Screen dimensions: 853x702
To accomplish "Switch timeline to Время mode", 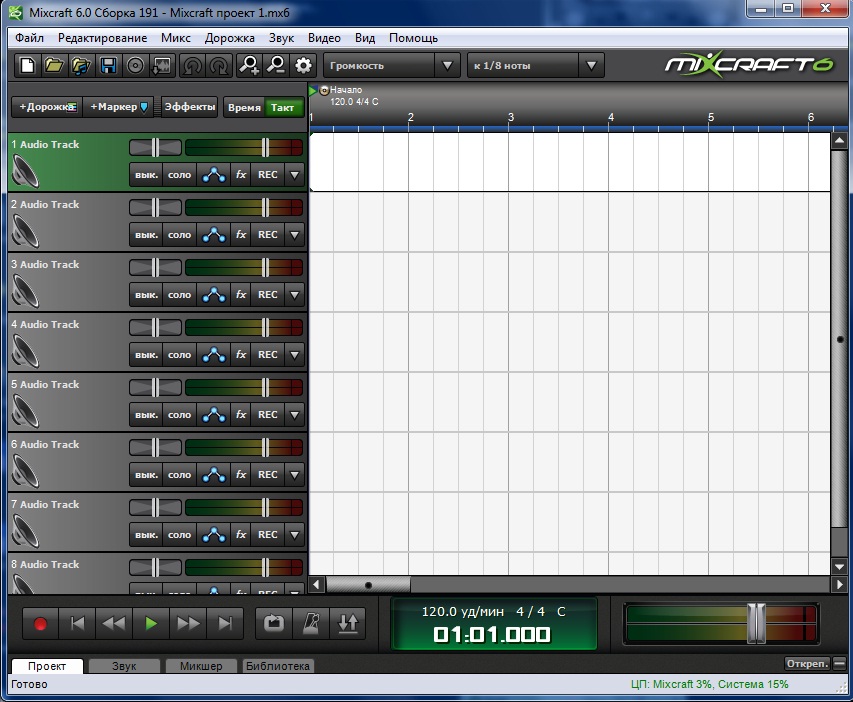I will click(244, 108).
